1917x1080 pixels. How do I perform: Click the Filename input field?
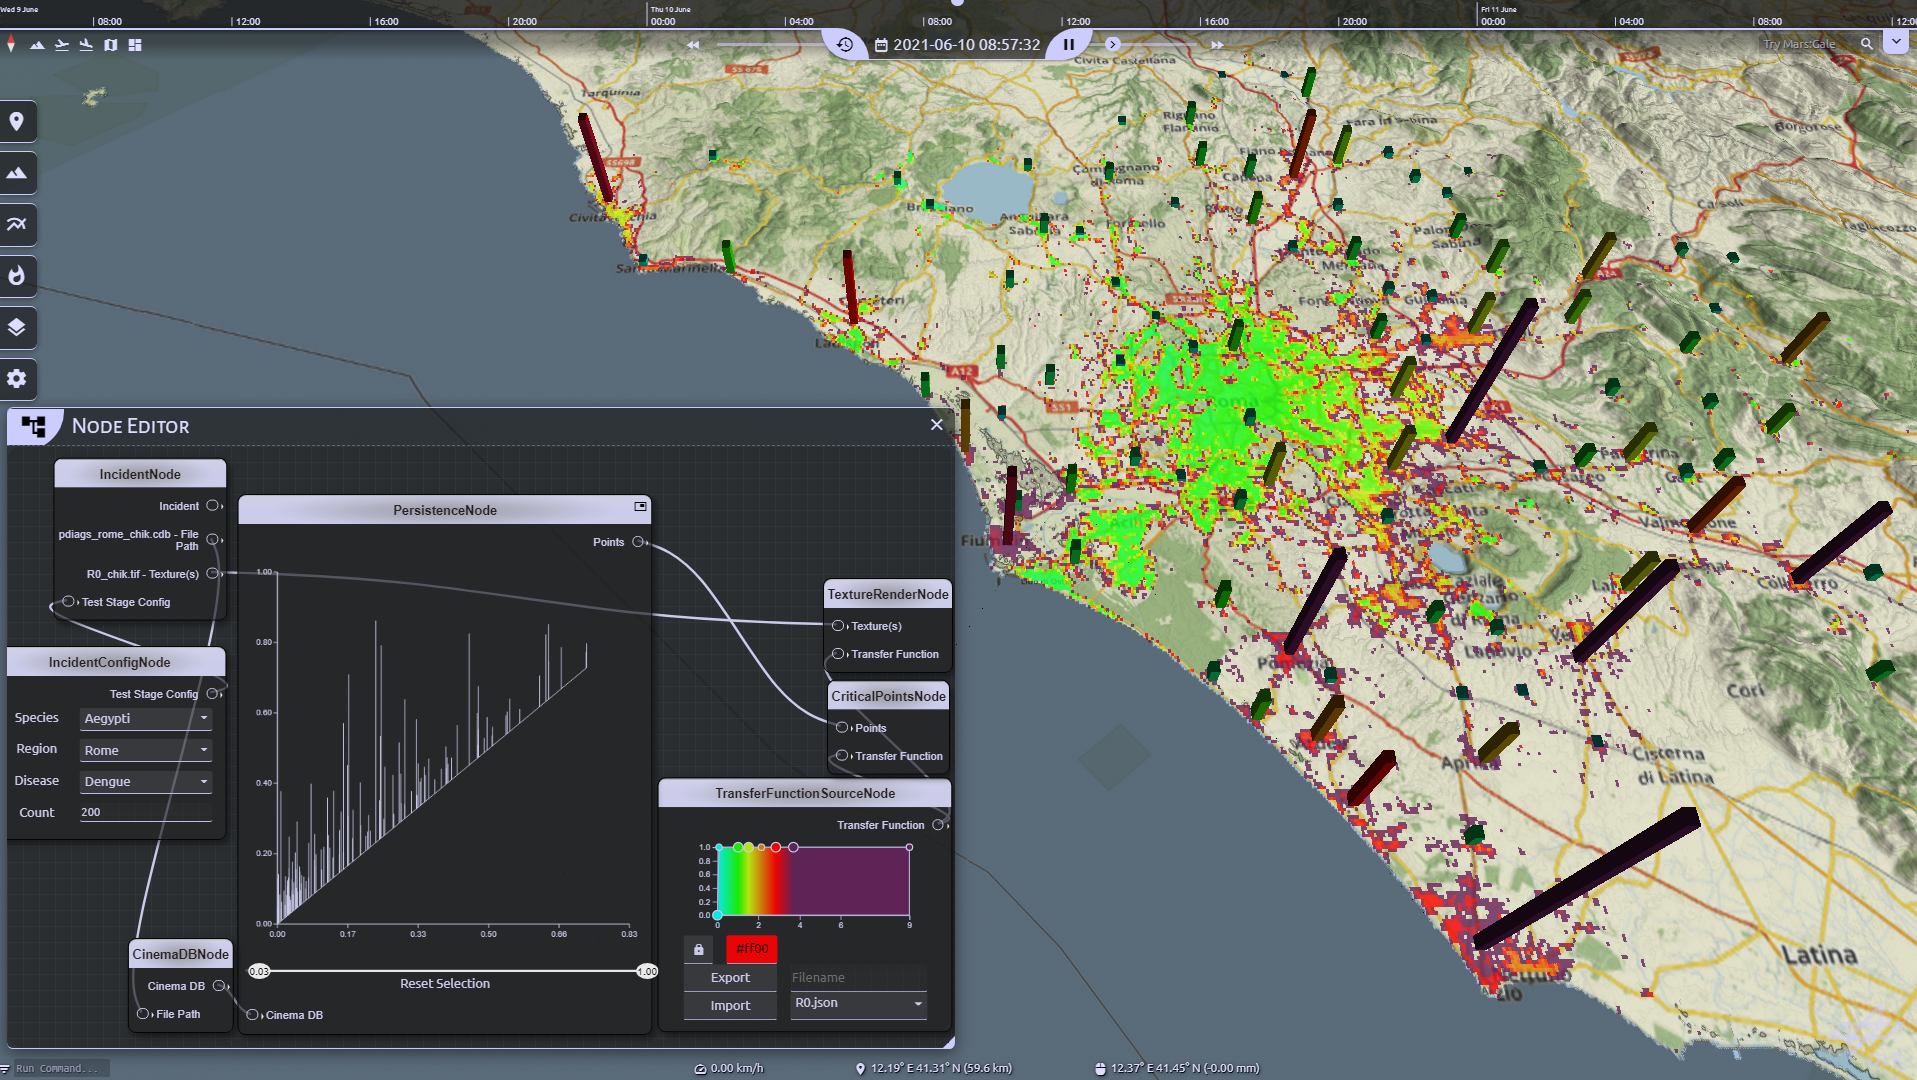(859, 978)
